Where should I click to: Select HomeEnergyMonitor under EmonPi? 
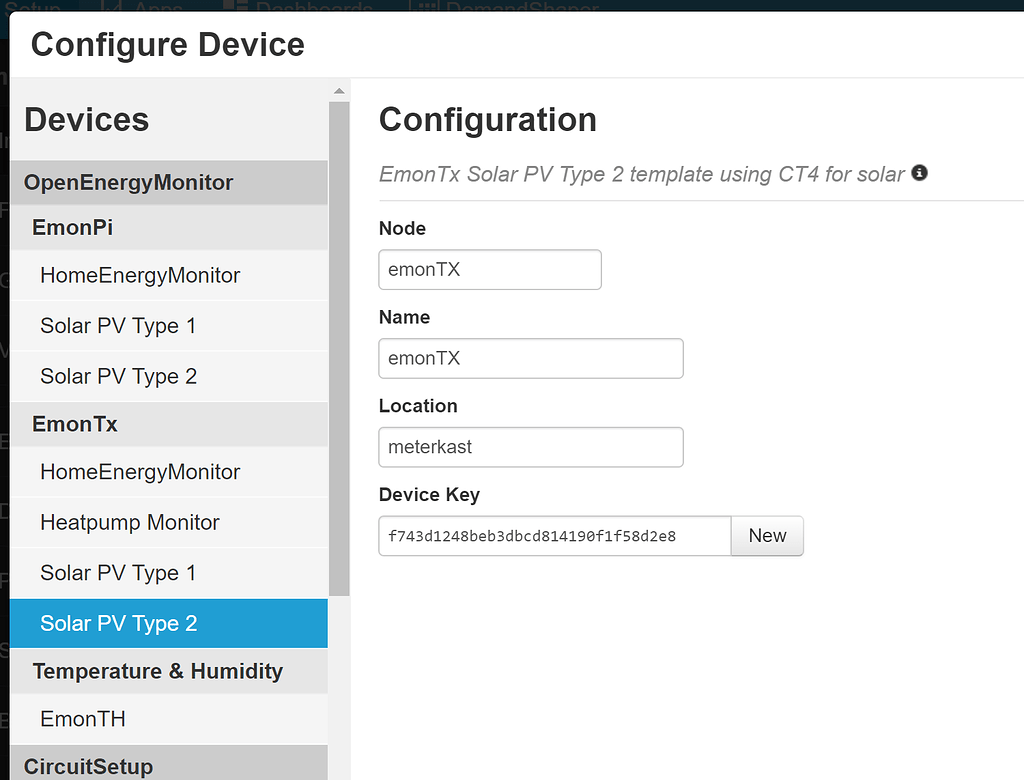coord(140,275)
